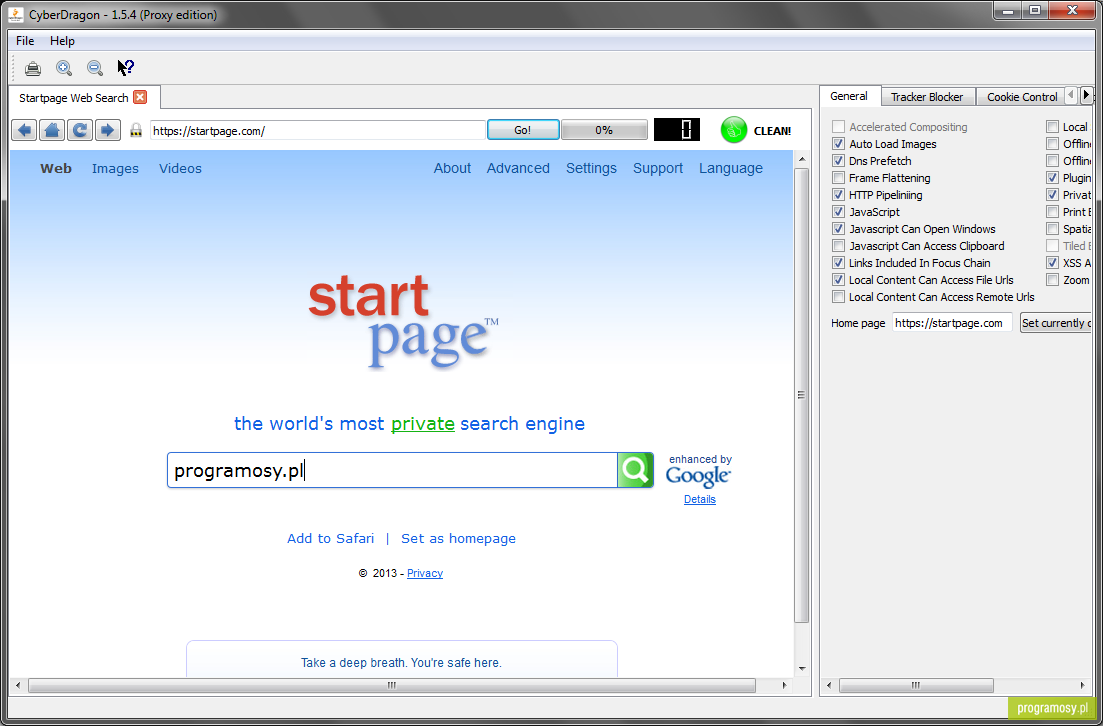Image resolution: width=1103 pixels, height=726 pixels.
Task: Open the File menu
Action: (x=25, y=41)
